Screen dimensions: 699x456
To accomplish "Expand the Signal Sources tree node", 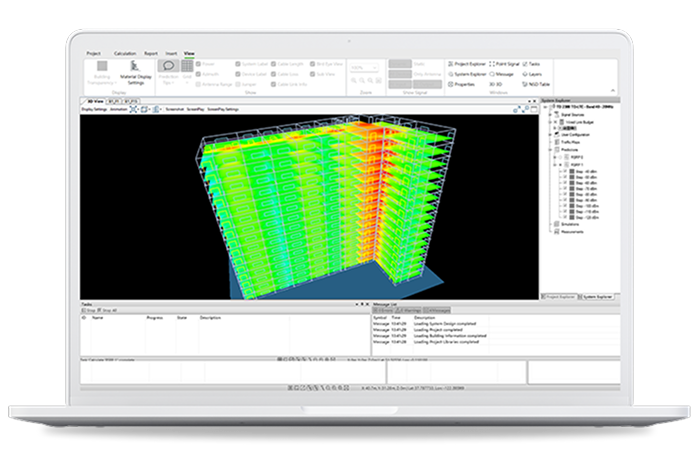I will [x=550, y=115].
